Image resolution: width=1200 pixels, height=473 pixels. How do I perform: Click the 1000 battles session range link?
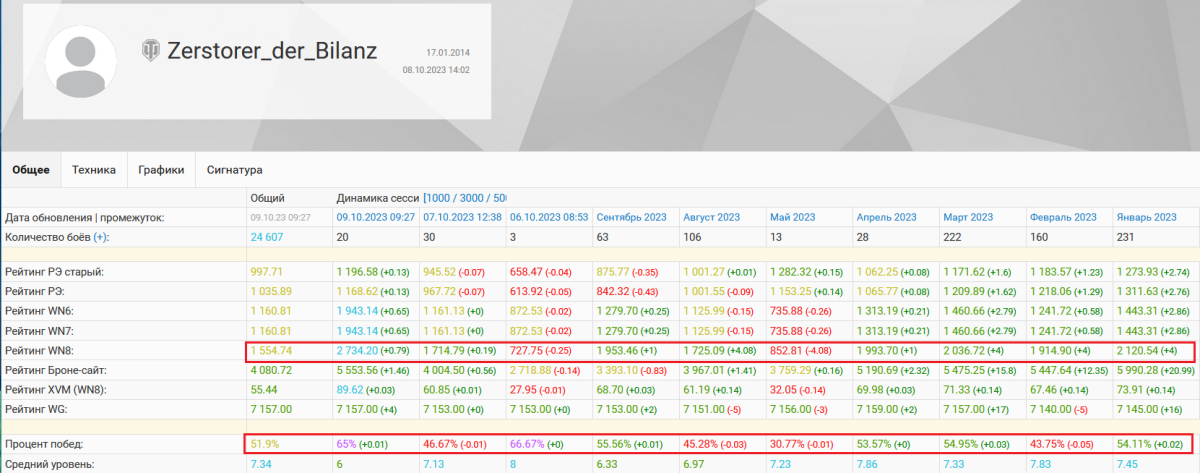[443, 198]
